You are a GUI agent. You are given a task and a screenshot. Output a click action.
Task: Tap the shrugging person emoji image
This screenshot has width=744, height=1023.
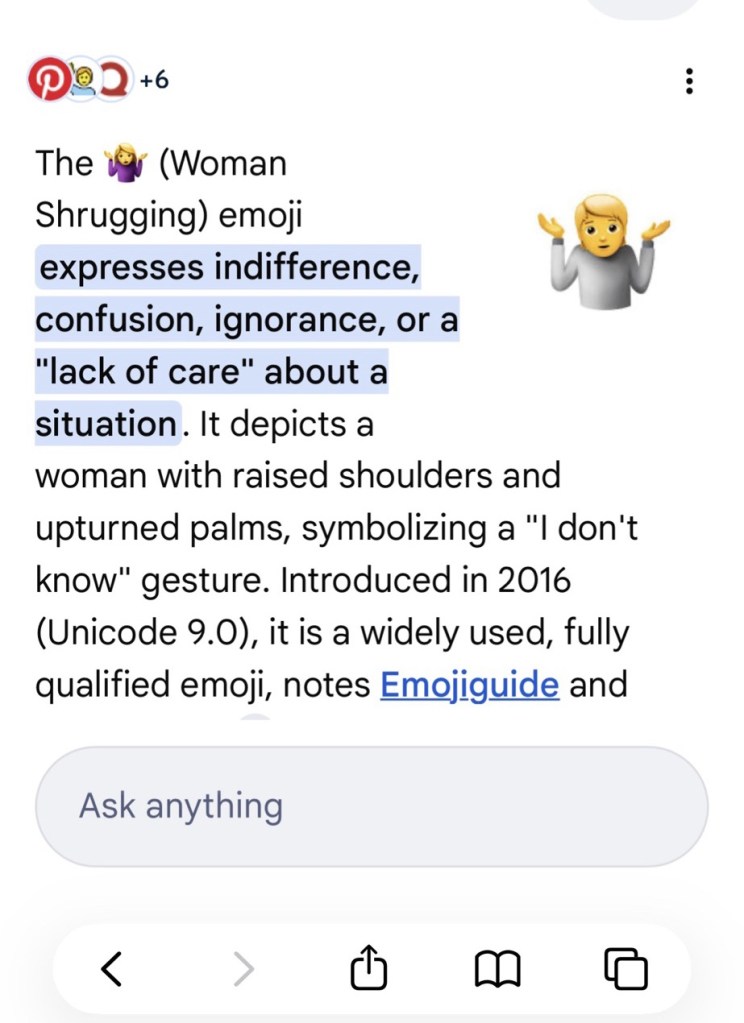tap(603, 244)
